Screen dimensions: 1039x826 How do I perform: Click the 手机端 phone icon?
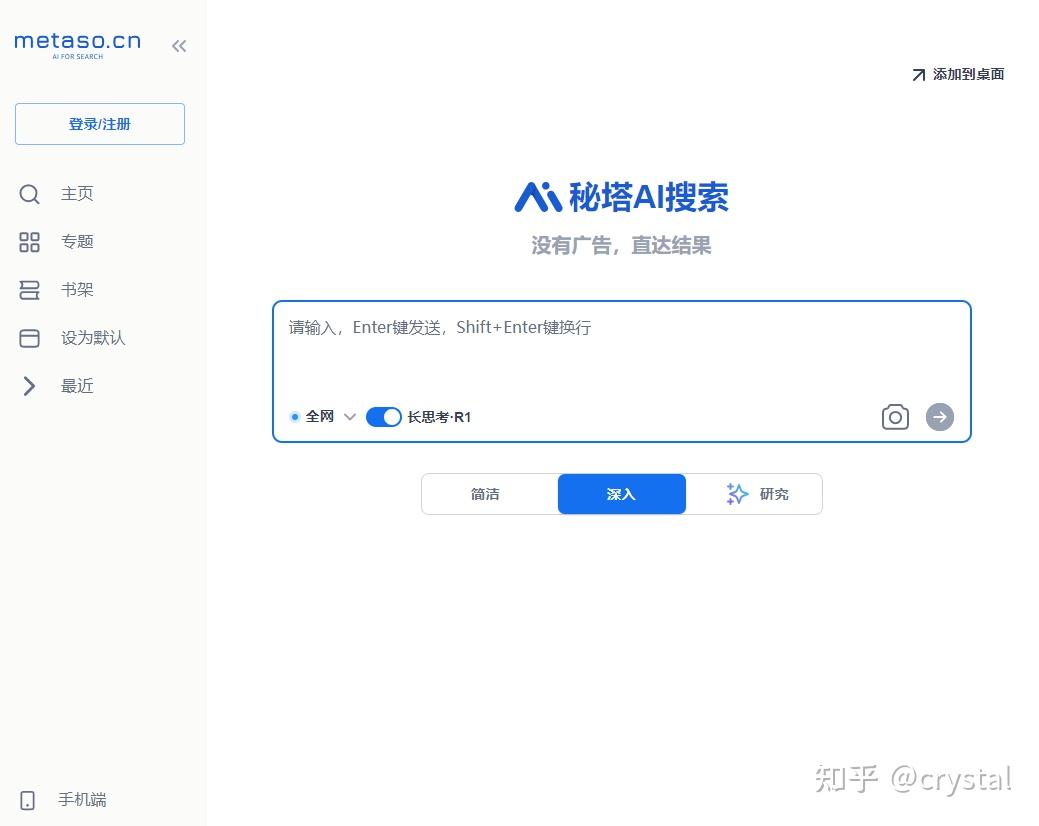tap(28, 800)
